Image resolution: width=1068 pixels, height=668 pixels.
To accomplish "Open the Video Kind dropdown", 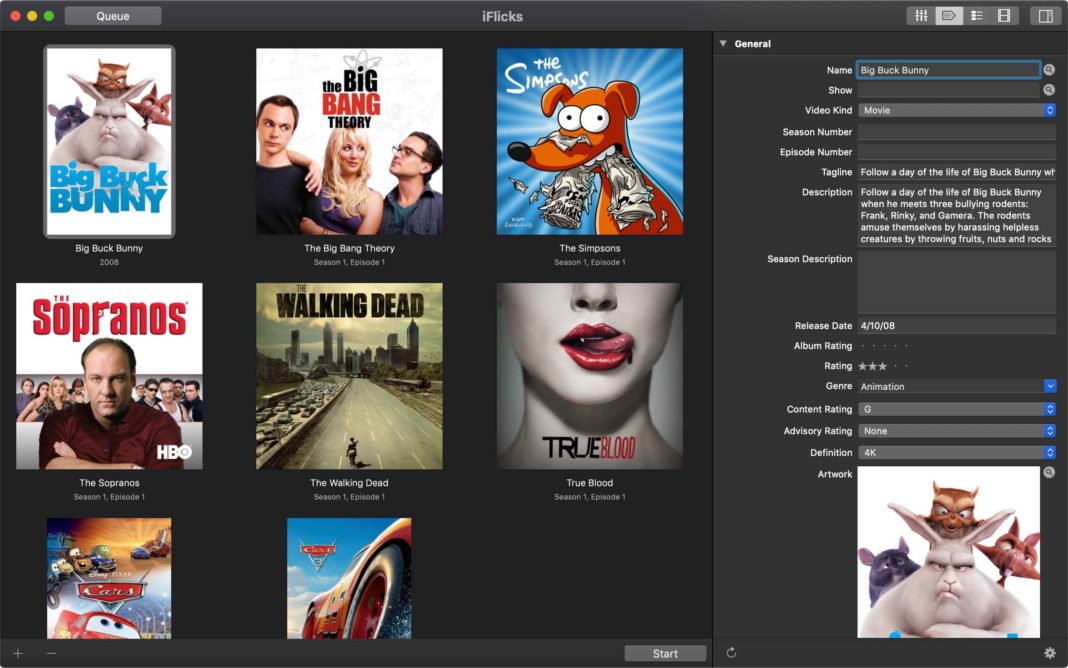I will [956, 110].
